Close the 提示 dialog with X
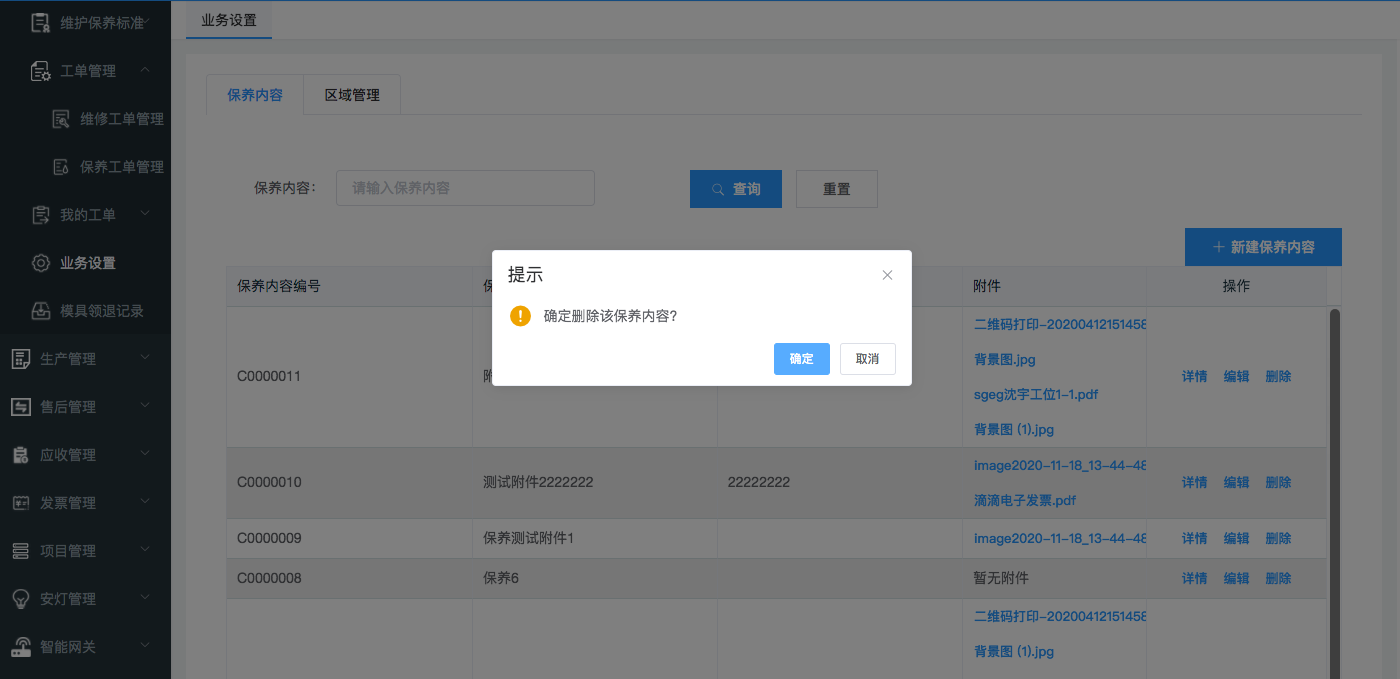Viewport: 1400px width, 679px height. pyautogui.click(x=887, y=275)
